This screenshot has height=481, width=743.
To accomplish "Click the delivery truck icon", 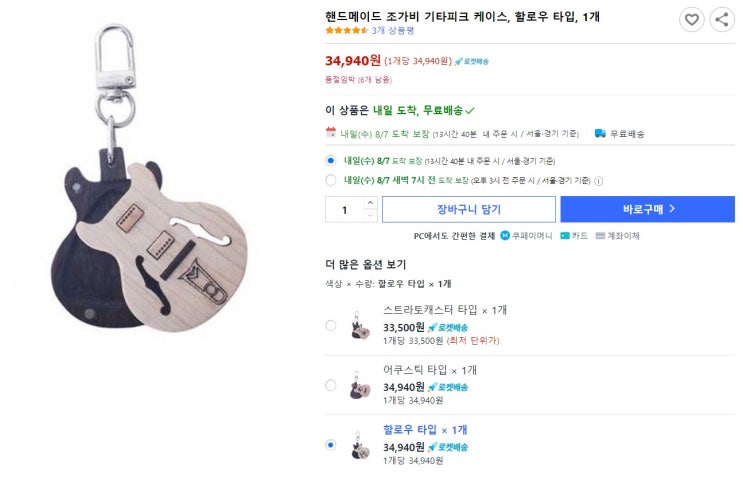I will (600, 133).
